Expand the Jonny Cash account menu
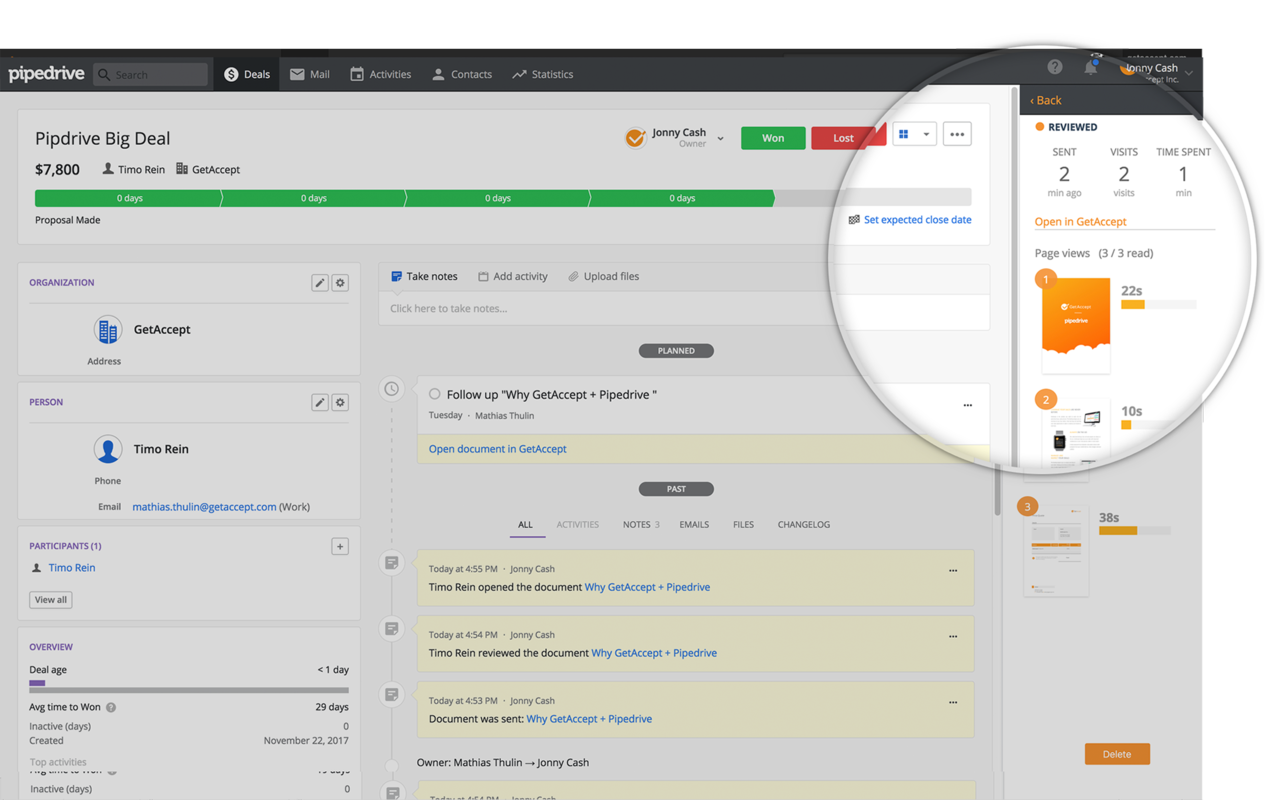 click(1189, 73)
